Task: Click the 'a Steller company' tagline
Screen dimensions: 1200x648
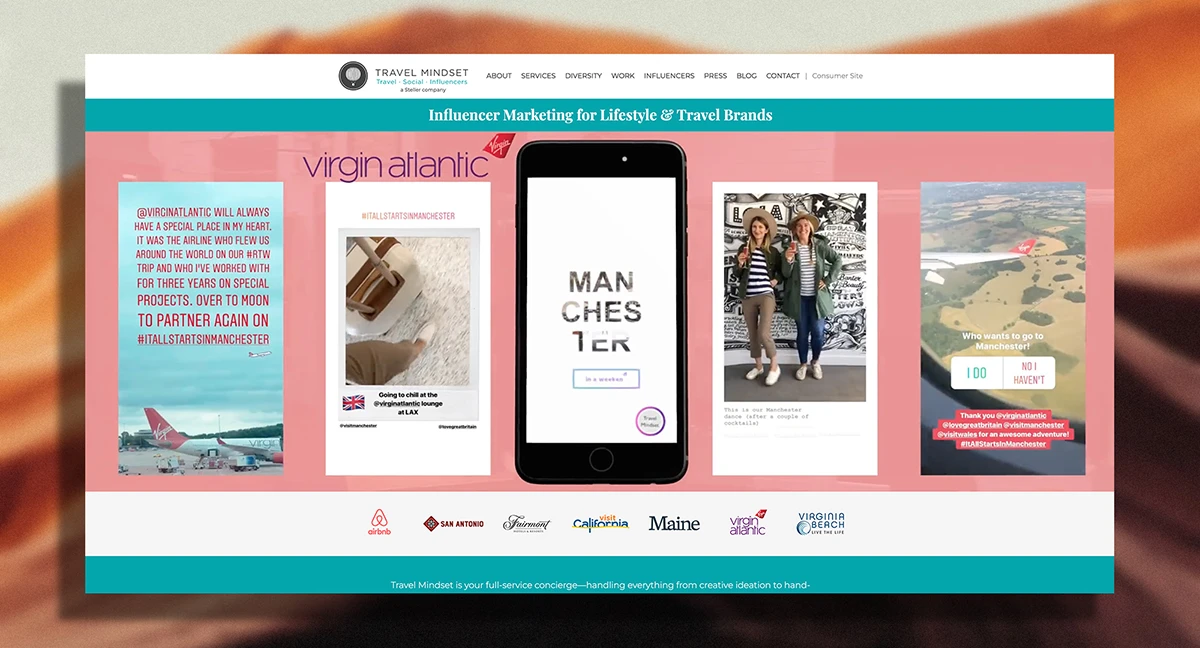Action: point(423,90)
